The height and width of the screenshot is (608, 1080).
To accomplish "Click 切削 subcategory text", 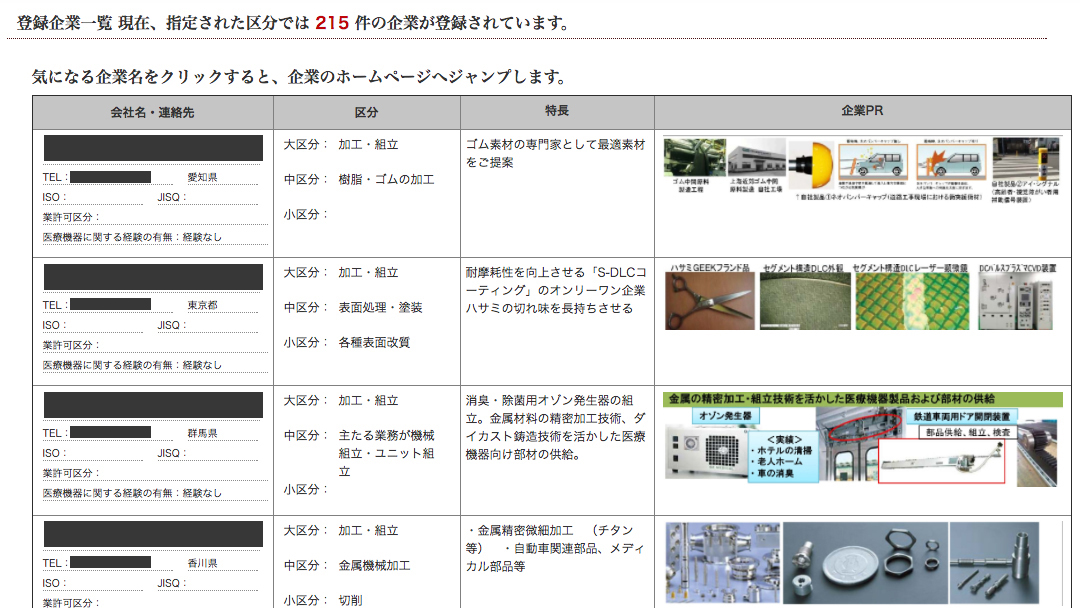I will [350, 600].
